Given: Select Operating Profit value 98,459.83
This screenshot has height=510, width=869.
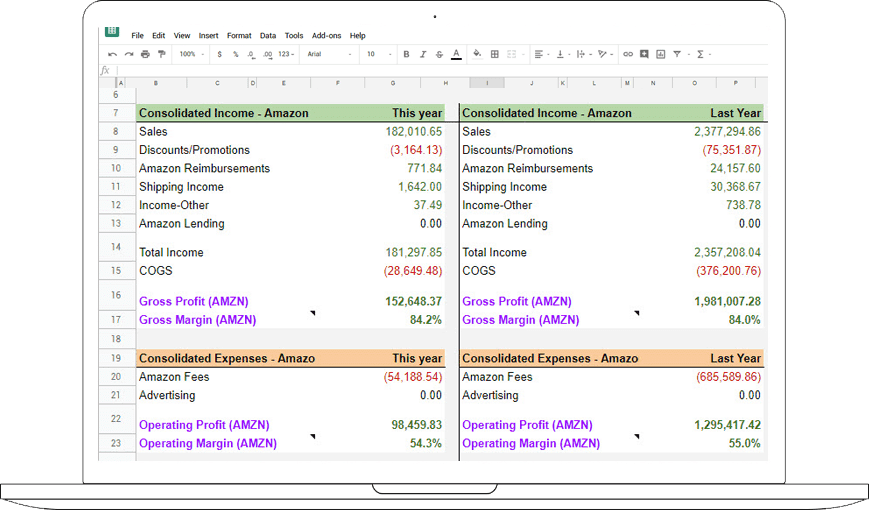Looking at the screenshot, I should (x=416, y=425).
